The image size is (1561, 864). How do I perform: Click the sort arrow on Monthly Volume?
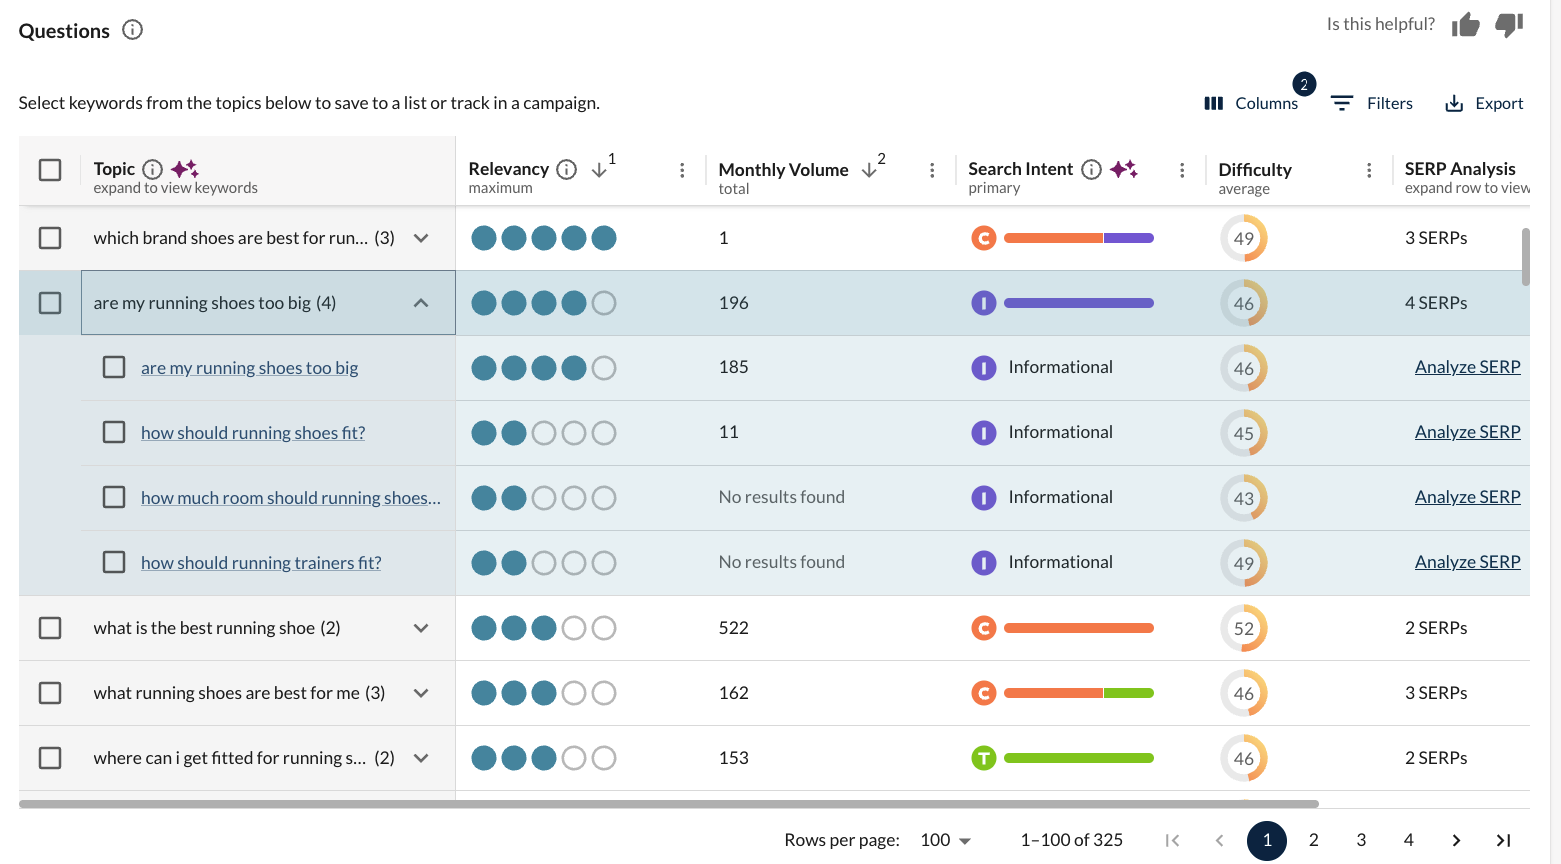click(x=867, y=169)
